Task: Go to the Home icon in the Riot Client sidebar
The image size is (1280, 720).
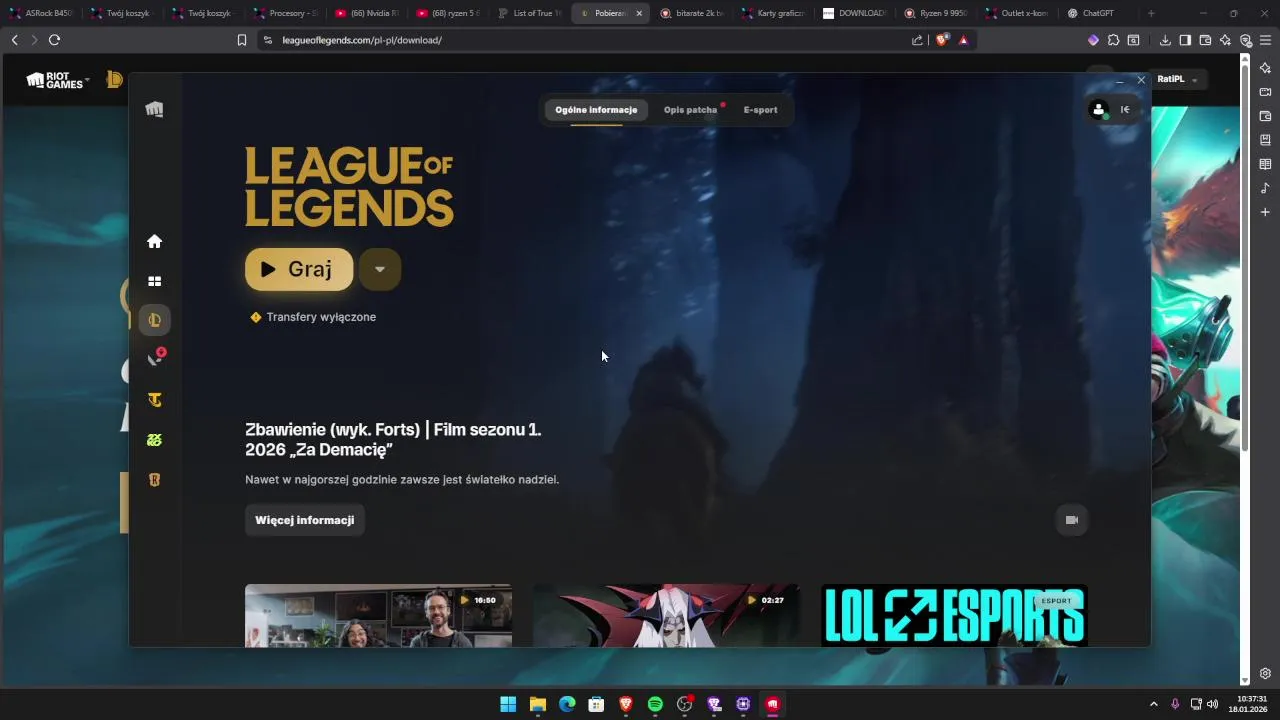Action: pos(154,241)
